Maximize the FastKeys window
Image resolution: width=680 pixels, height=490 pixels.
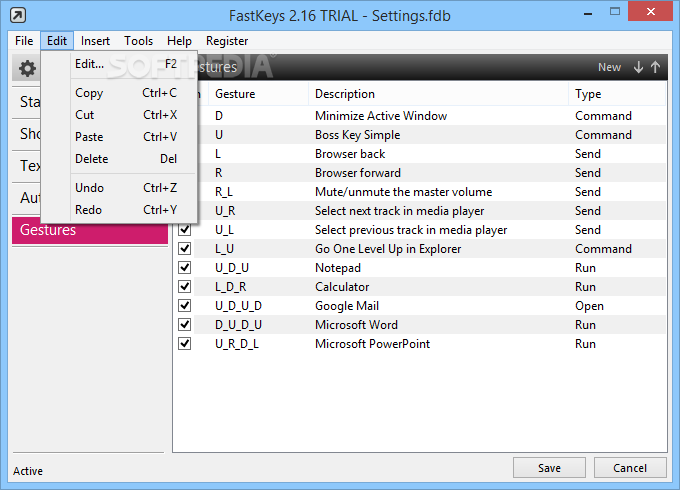coord(615,12)
